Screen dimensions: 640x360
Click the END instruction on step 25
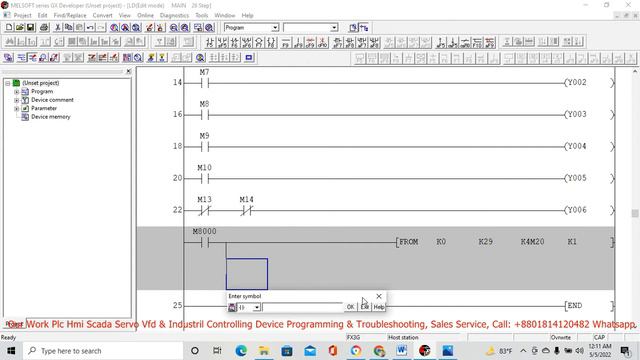pyautogui.click(x=574, y=305)
